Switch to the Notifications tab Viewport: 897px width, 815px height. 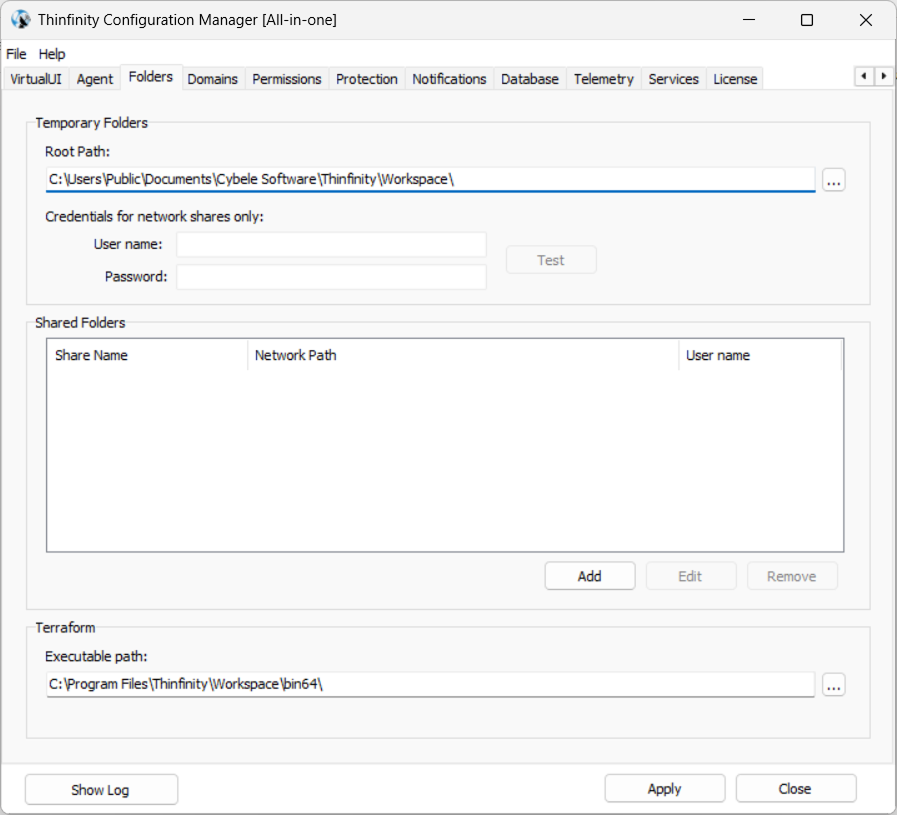449,79
